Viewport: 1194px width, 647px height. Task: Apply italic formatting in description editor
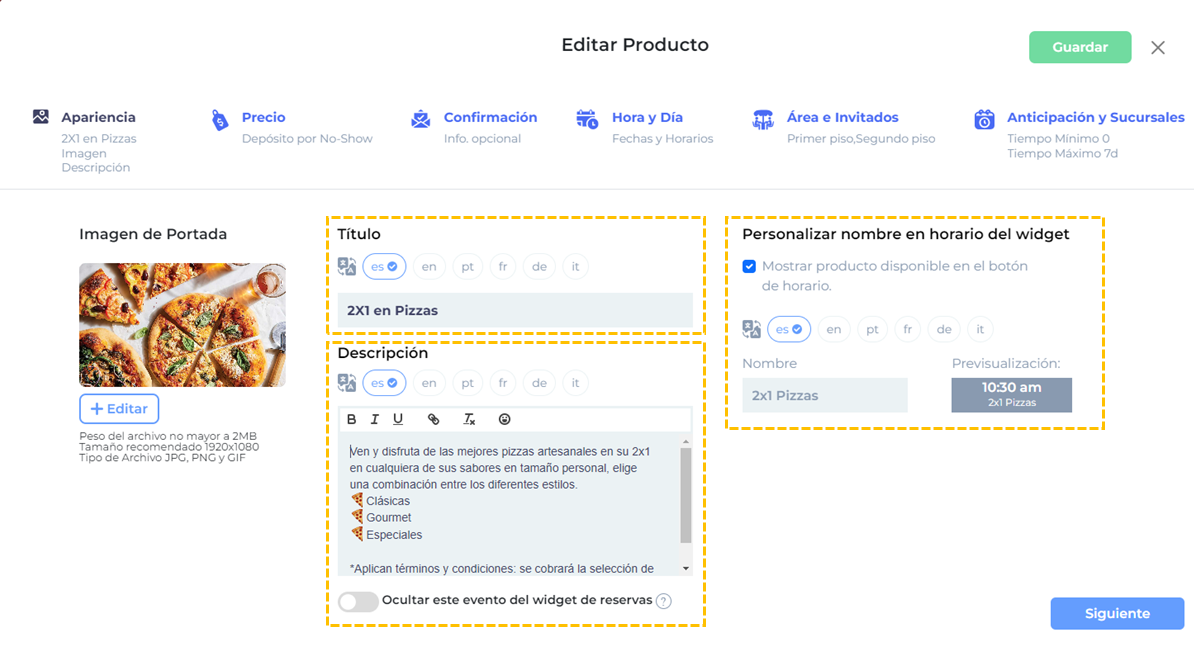tap(374, 419)
